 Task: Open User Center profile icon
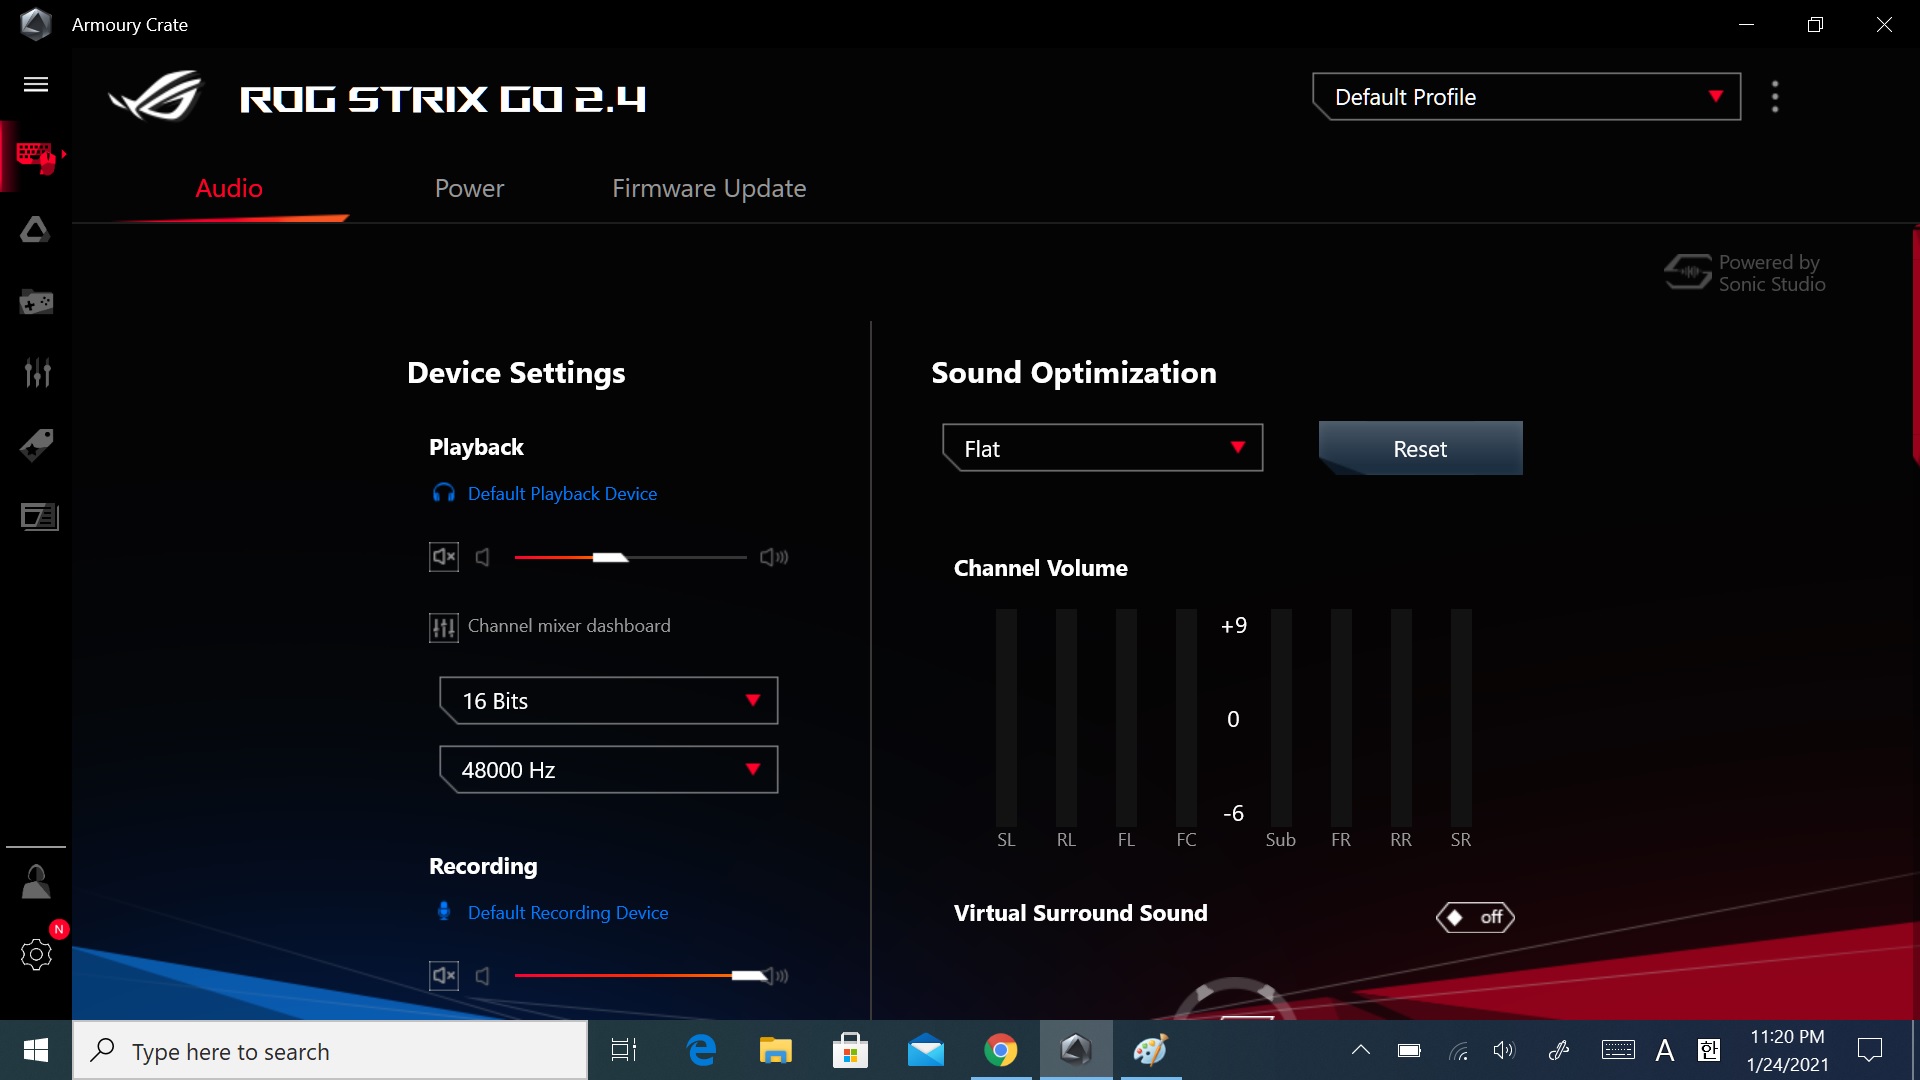pos(36,882)
